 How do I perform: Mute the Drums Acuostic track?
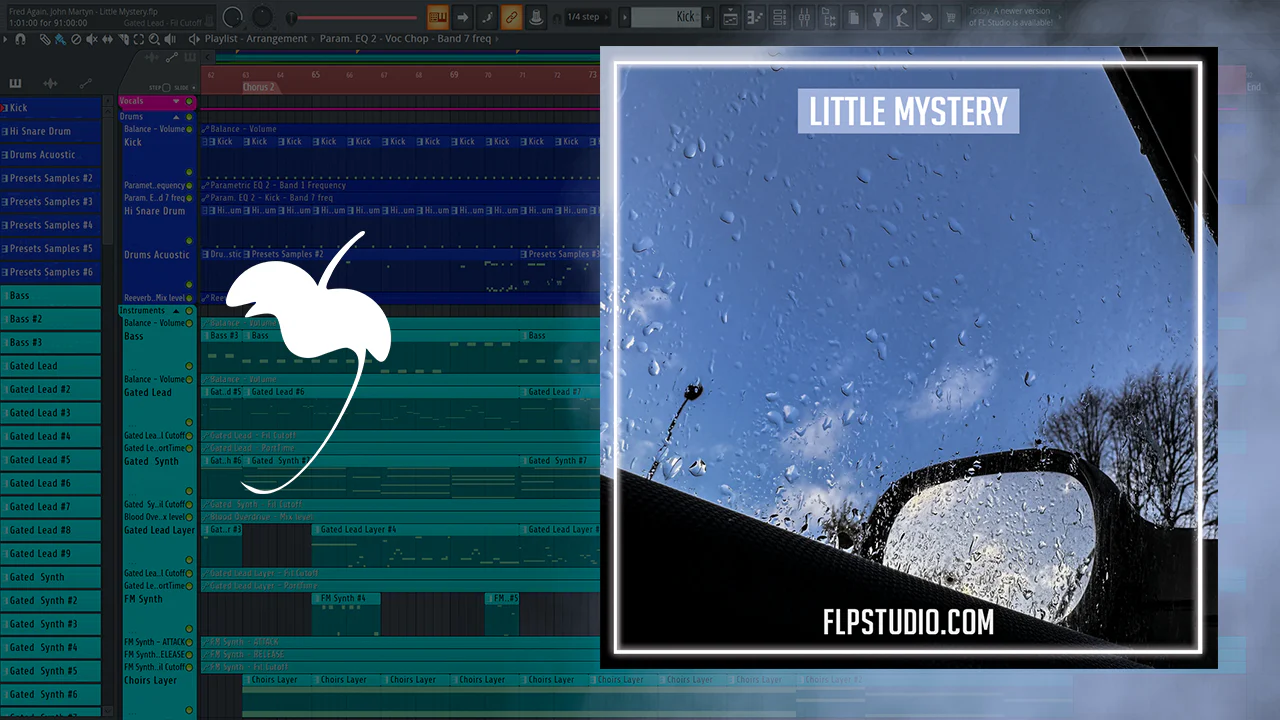coord(190,285)
